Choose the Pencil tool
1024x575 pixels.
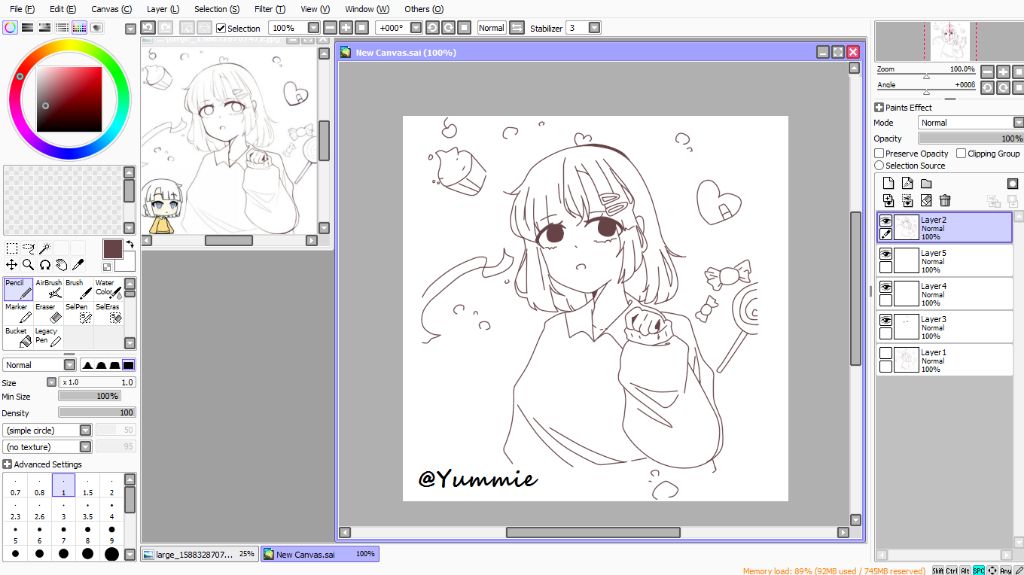point(18,289)
